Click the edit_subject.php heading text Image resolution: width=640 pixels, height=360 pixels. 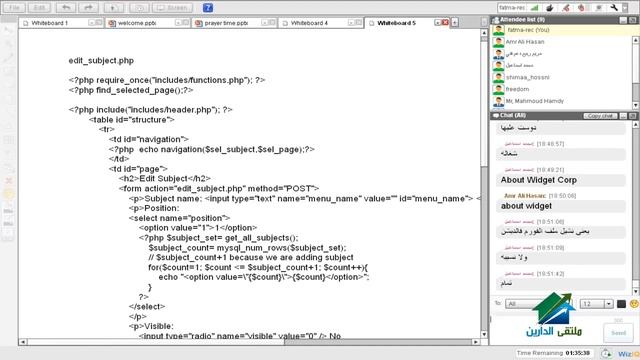tap(101, 60)
